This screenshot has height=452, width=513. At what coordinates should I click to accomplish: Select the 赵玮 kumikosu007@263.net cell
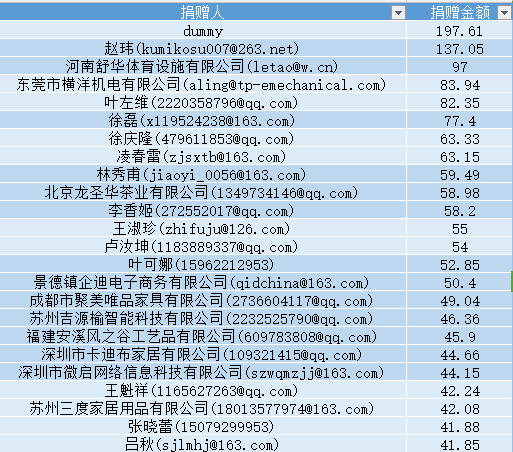[x=203, y=49]
